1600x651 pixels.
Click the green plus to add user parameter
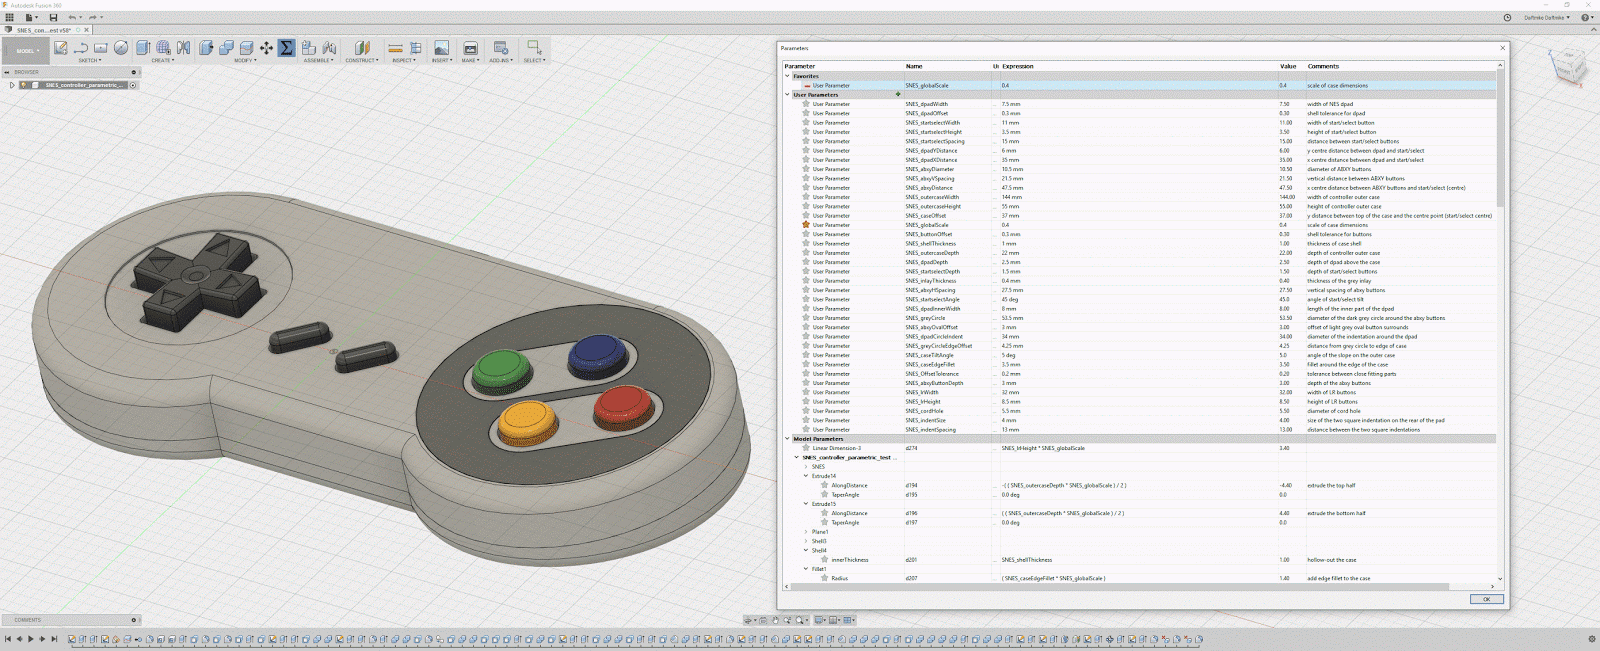898,95
